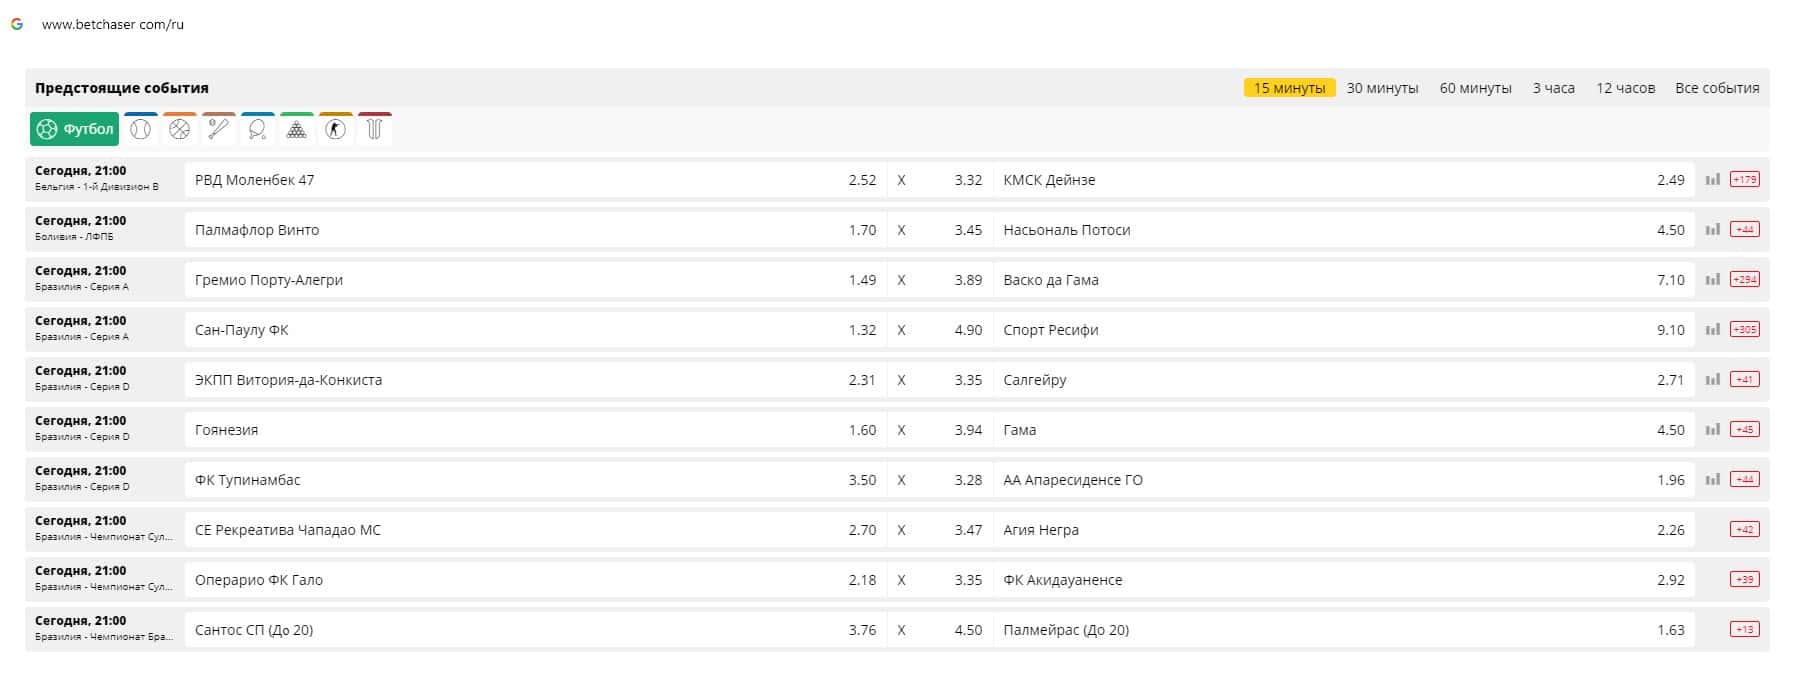This screenshot has width=1810, height=695.
Task: Expand +13 markets for Сантос СП match
Action: point(1744,630)
